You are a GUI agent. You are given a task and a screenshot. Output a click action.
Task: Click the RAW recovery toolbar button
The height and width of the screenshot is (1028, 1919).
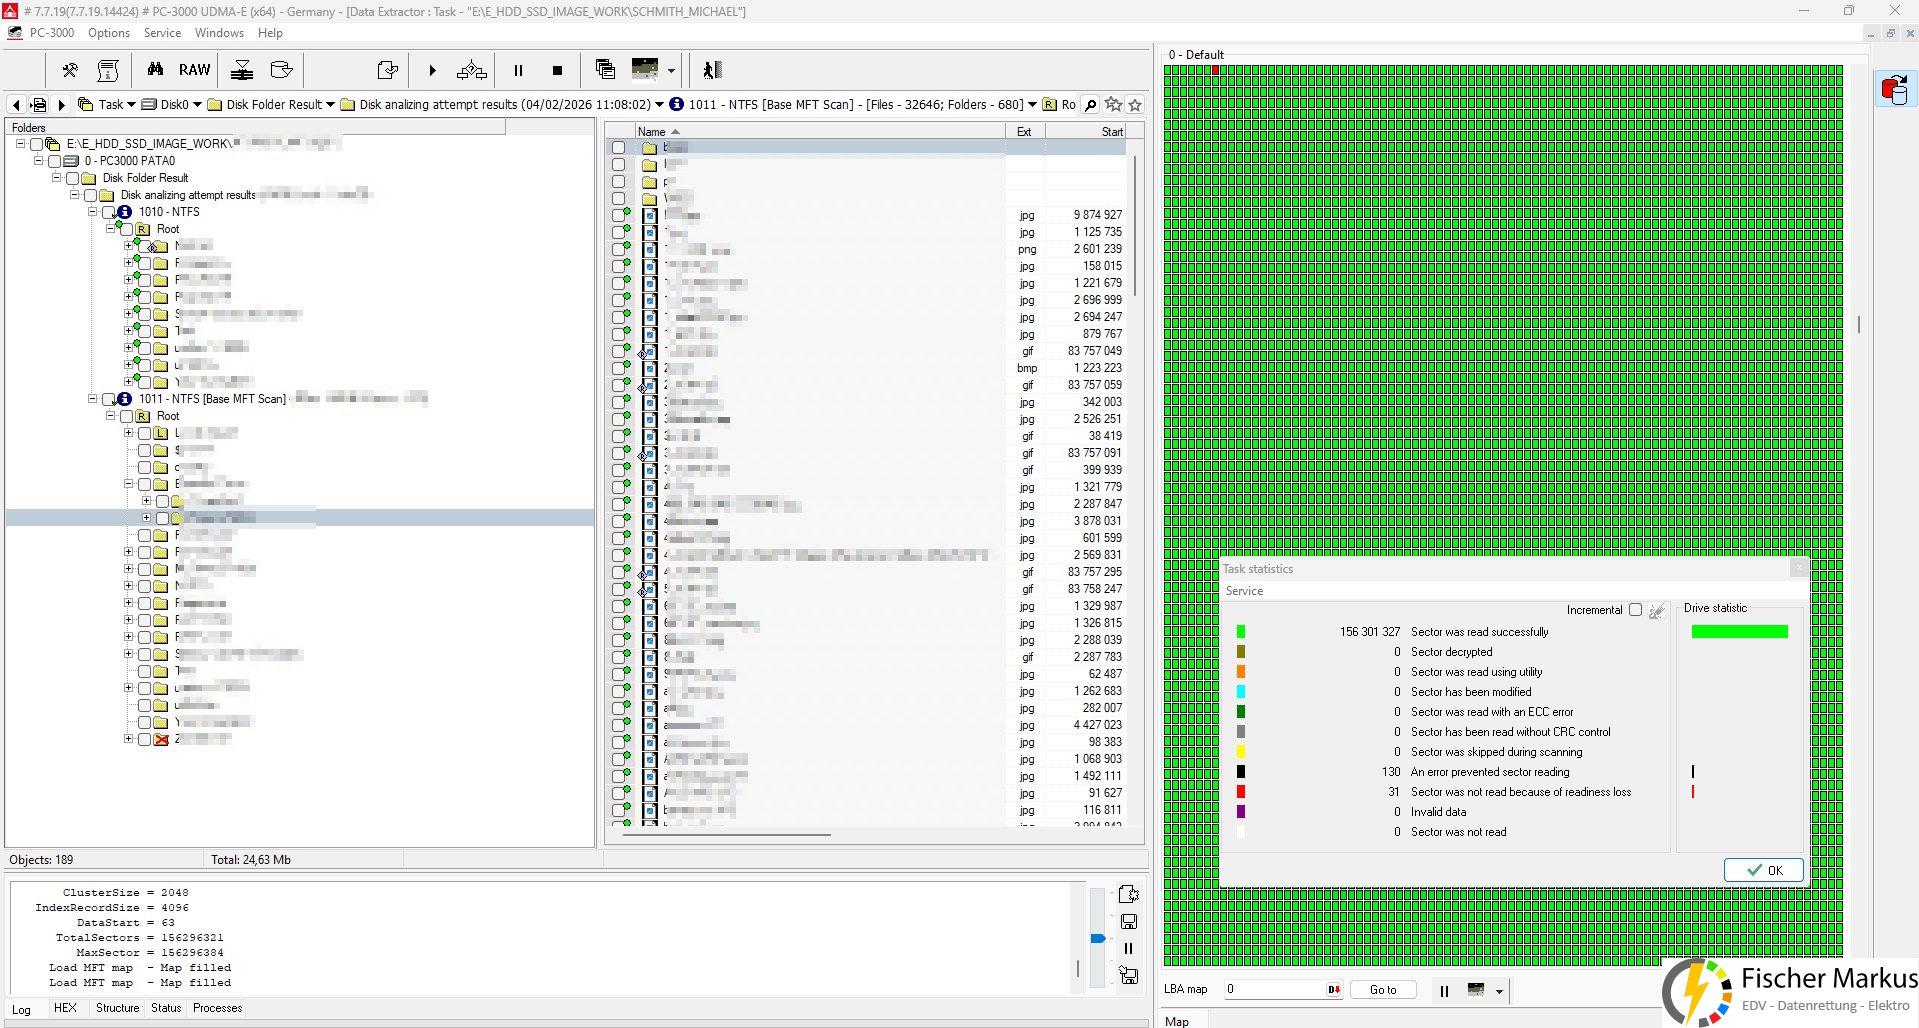(194, 70)
